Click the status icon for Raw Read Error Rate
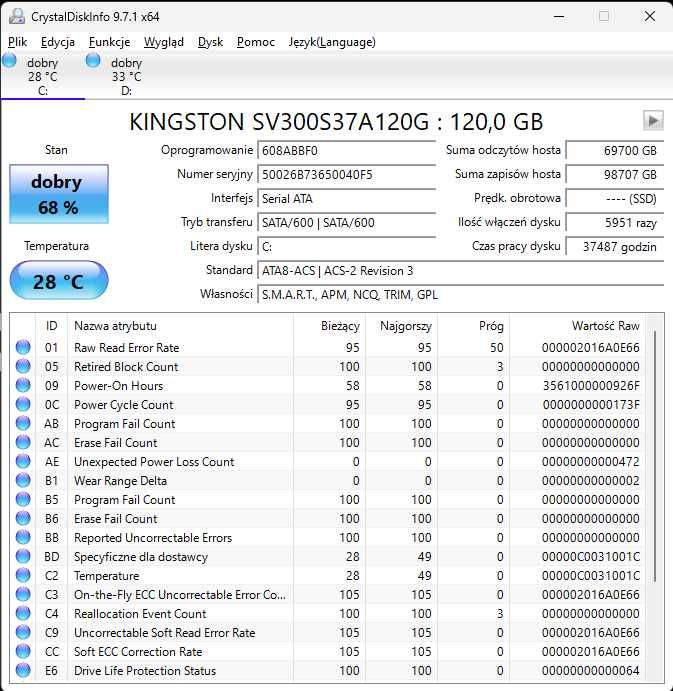673x691 pixels. coord(23,347)
